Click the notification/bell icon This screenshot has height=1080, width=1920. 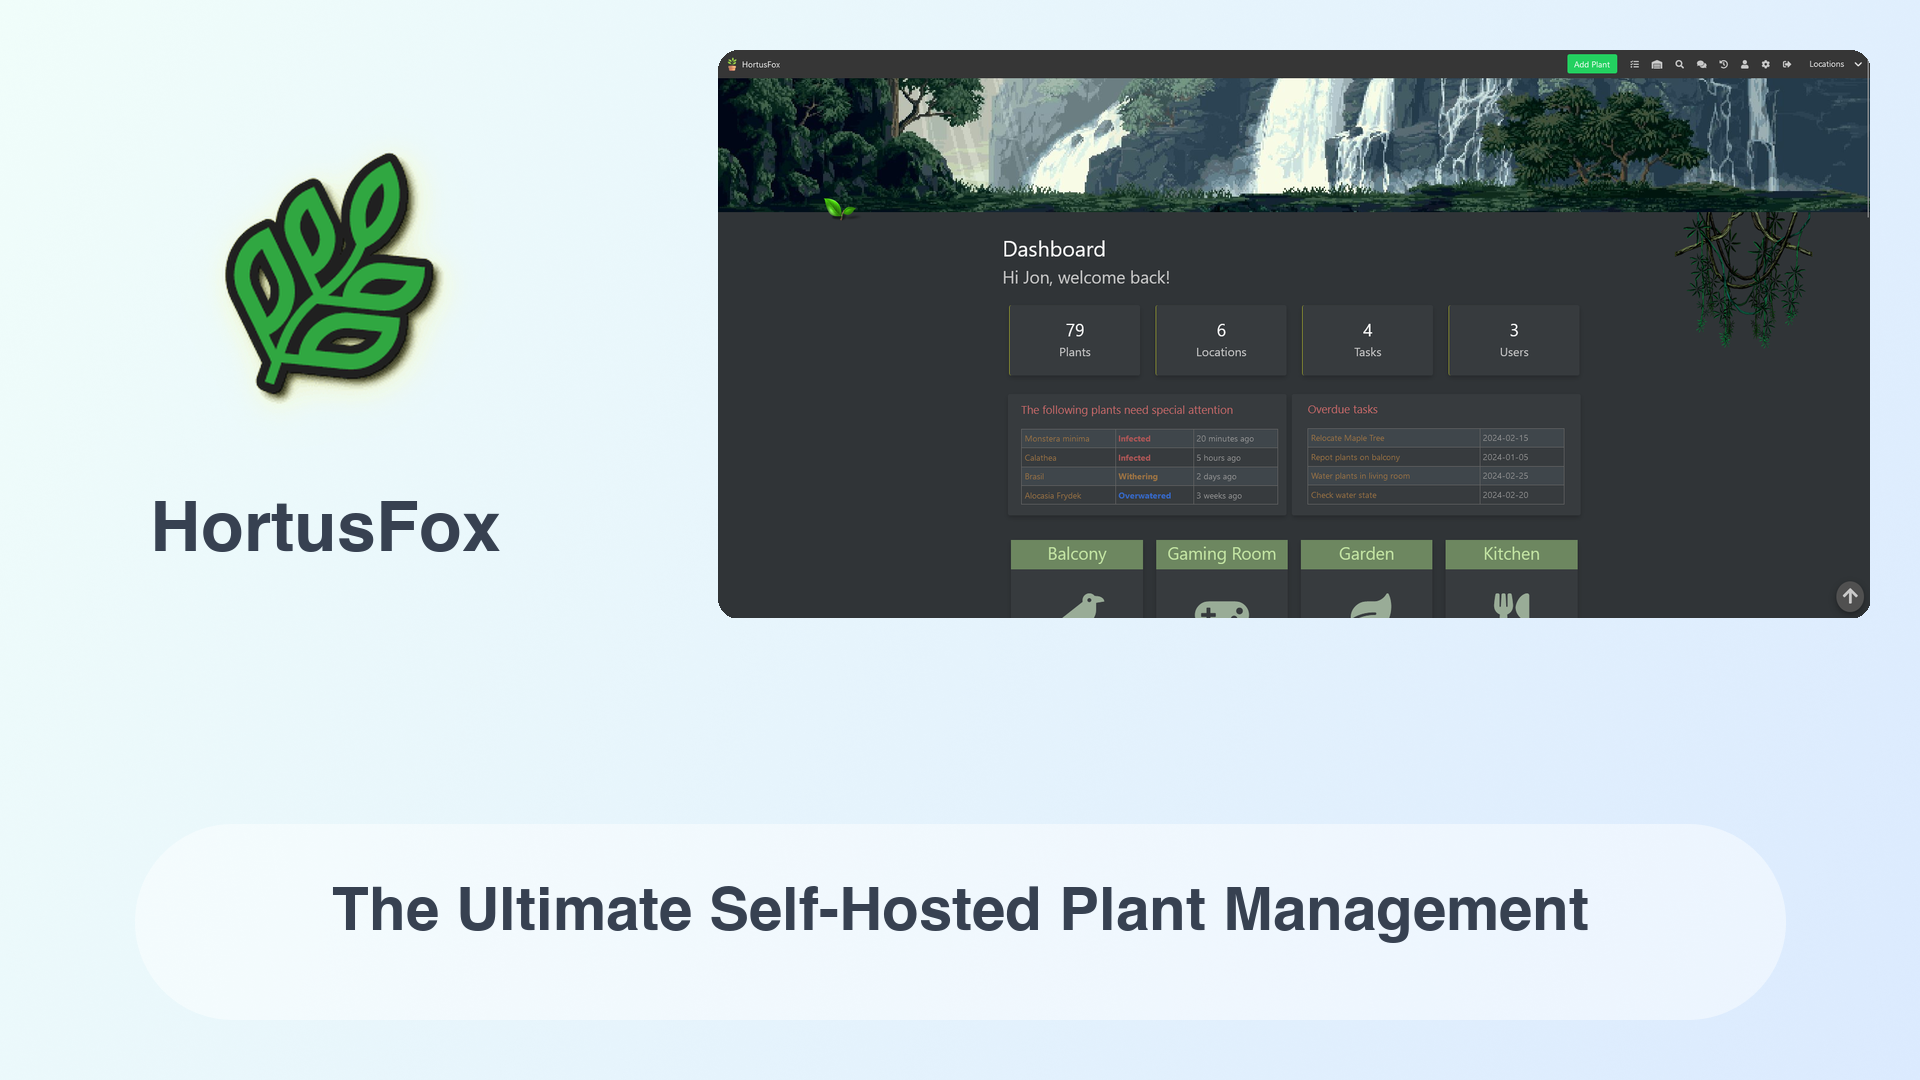(x=1701, y=63)
